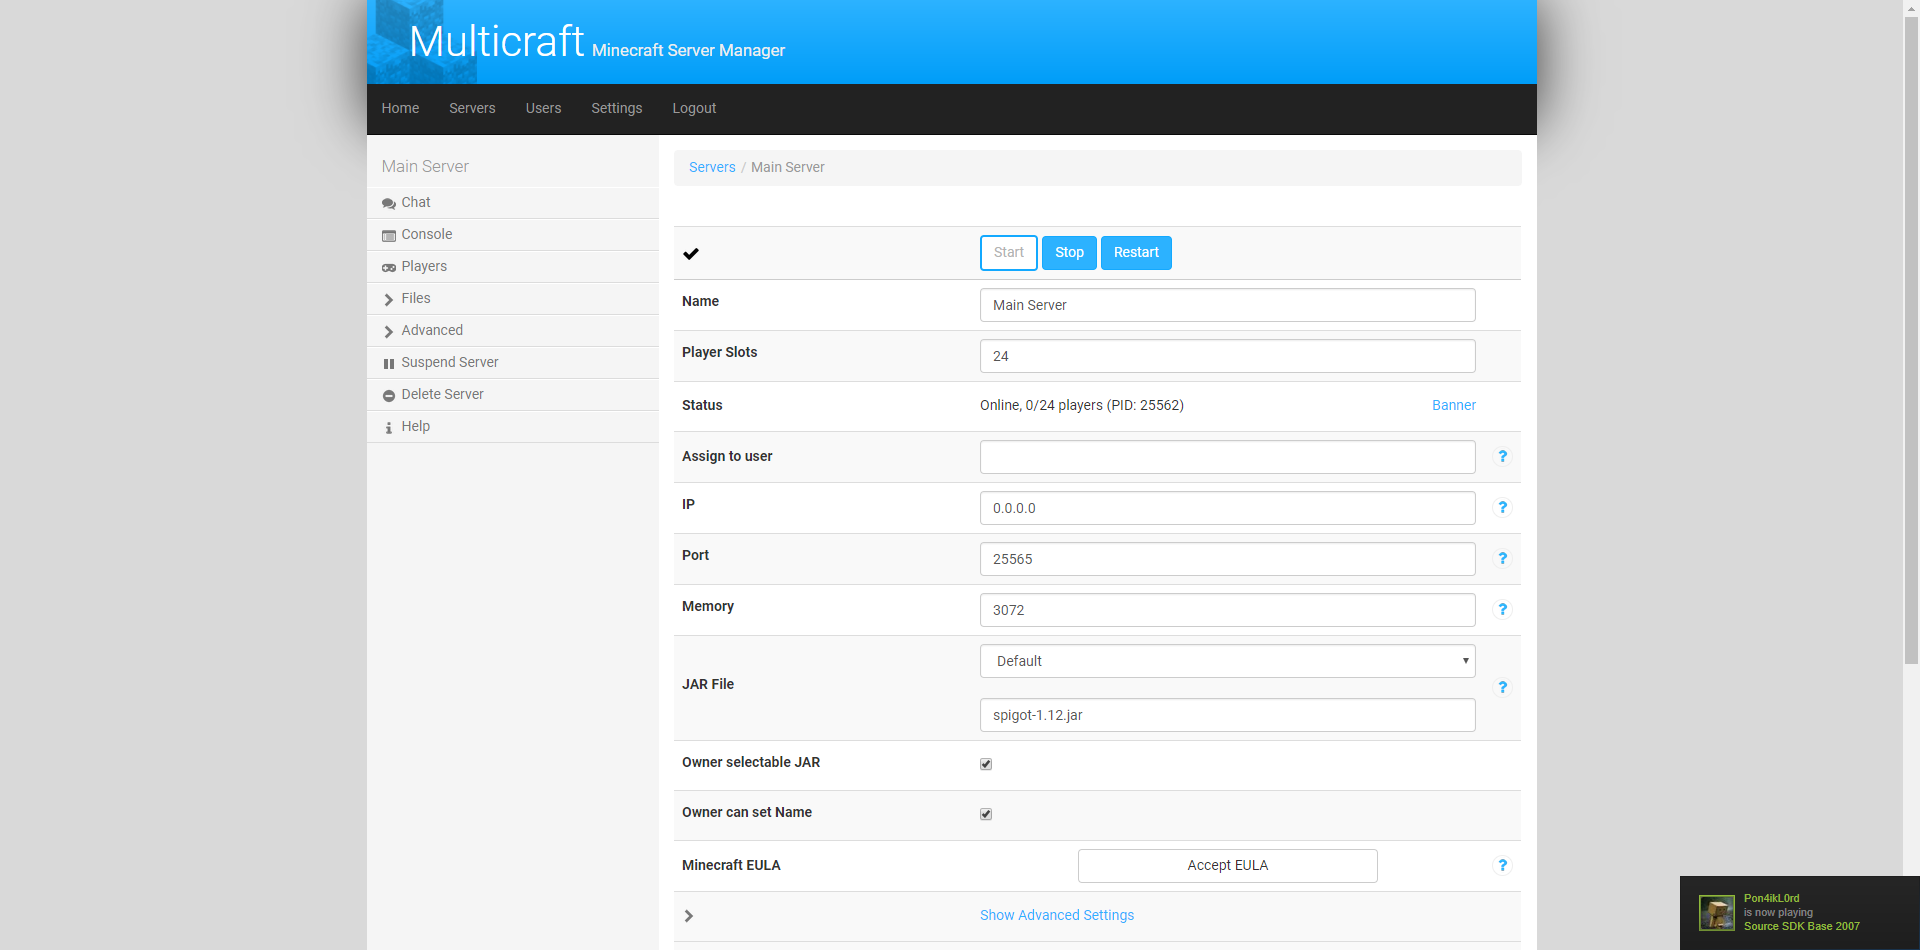
Task: Click the question mark beside Minecraft EULA
Action: (1502, 865)
